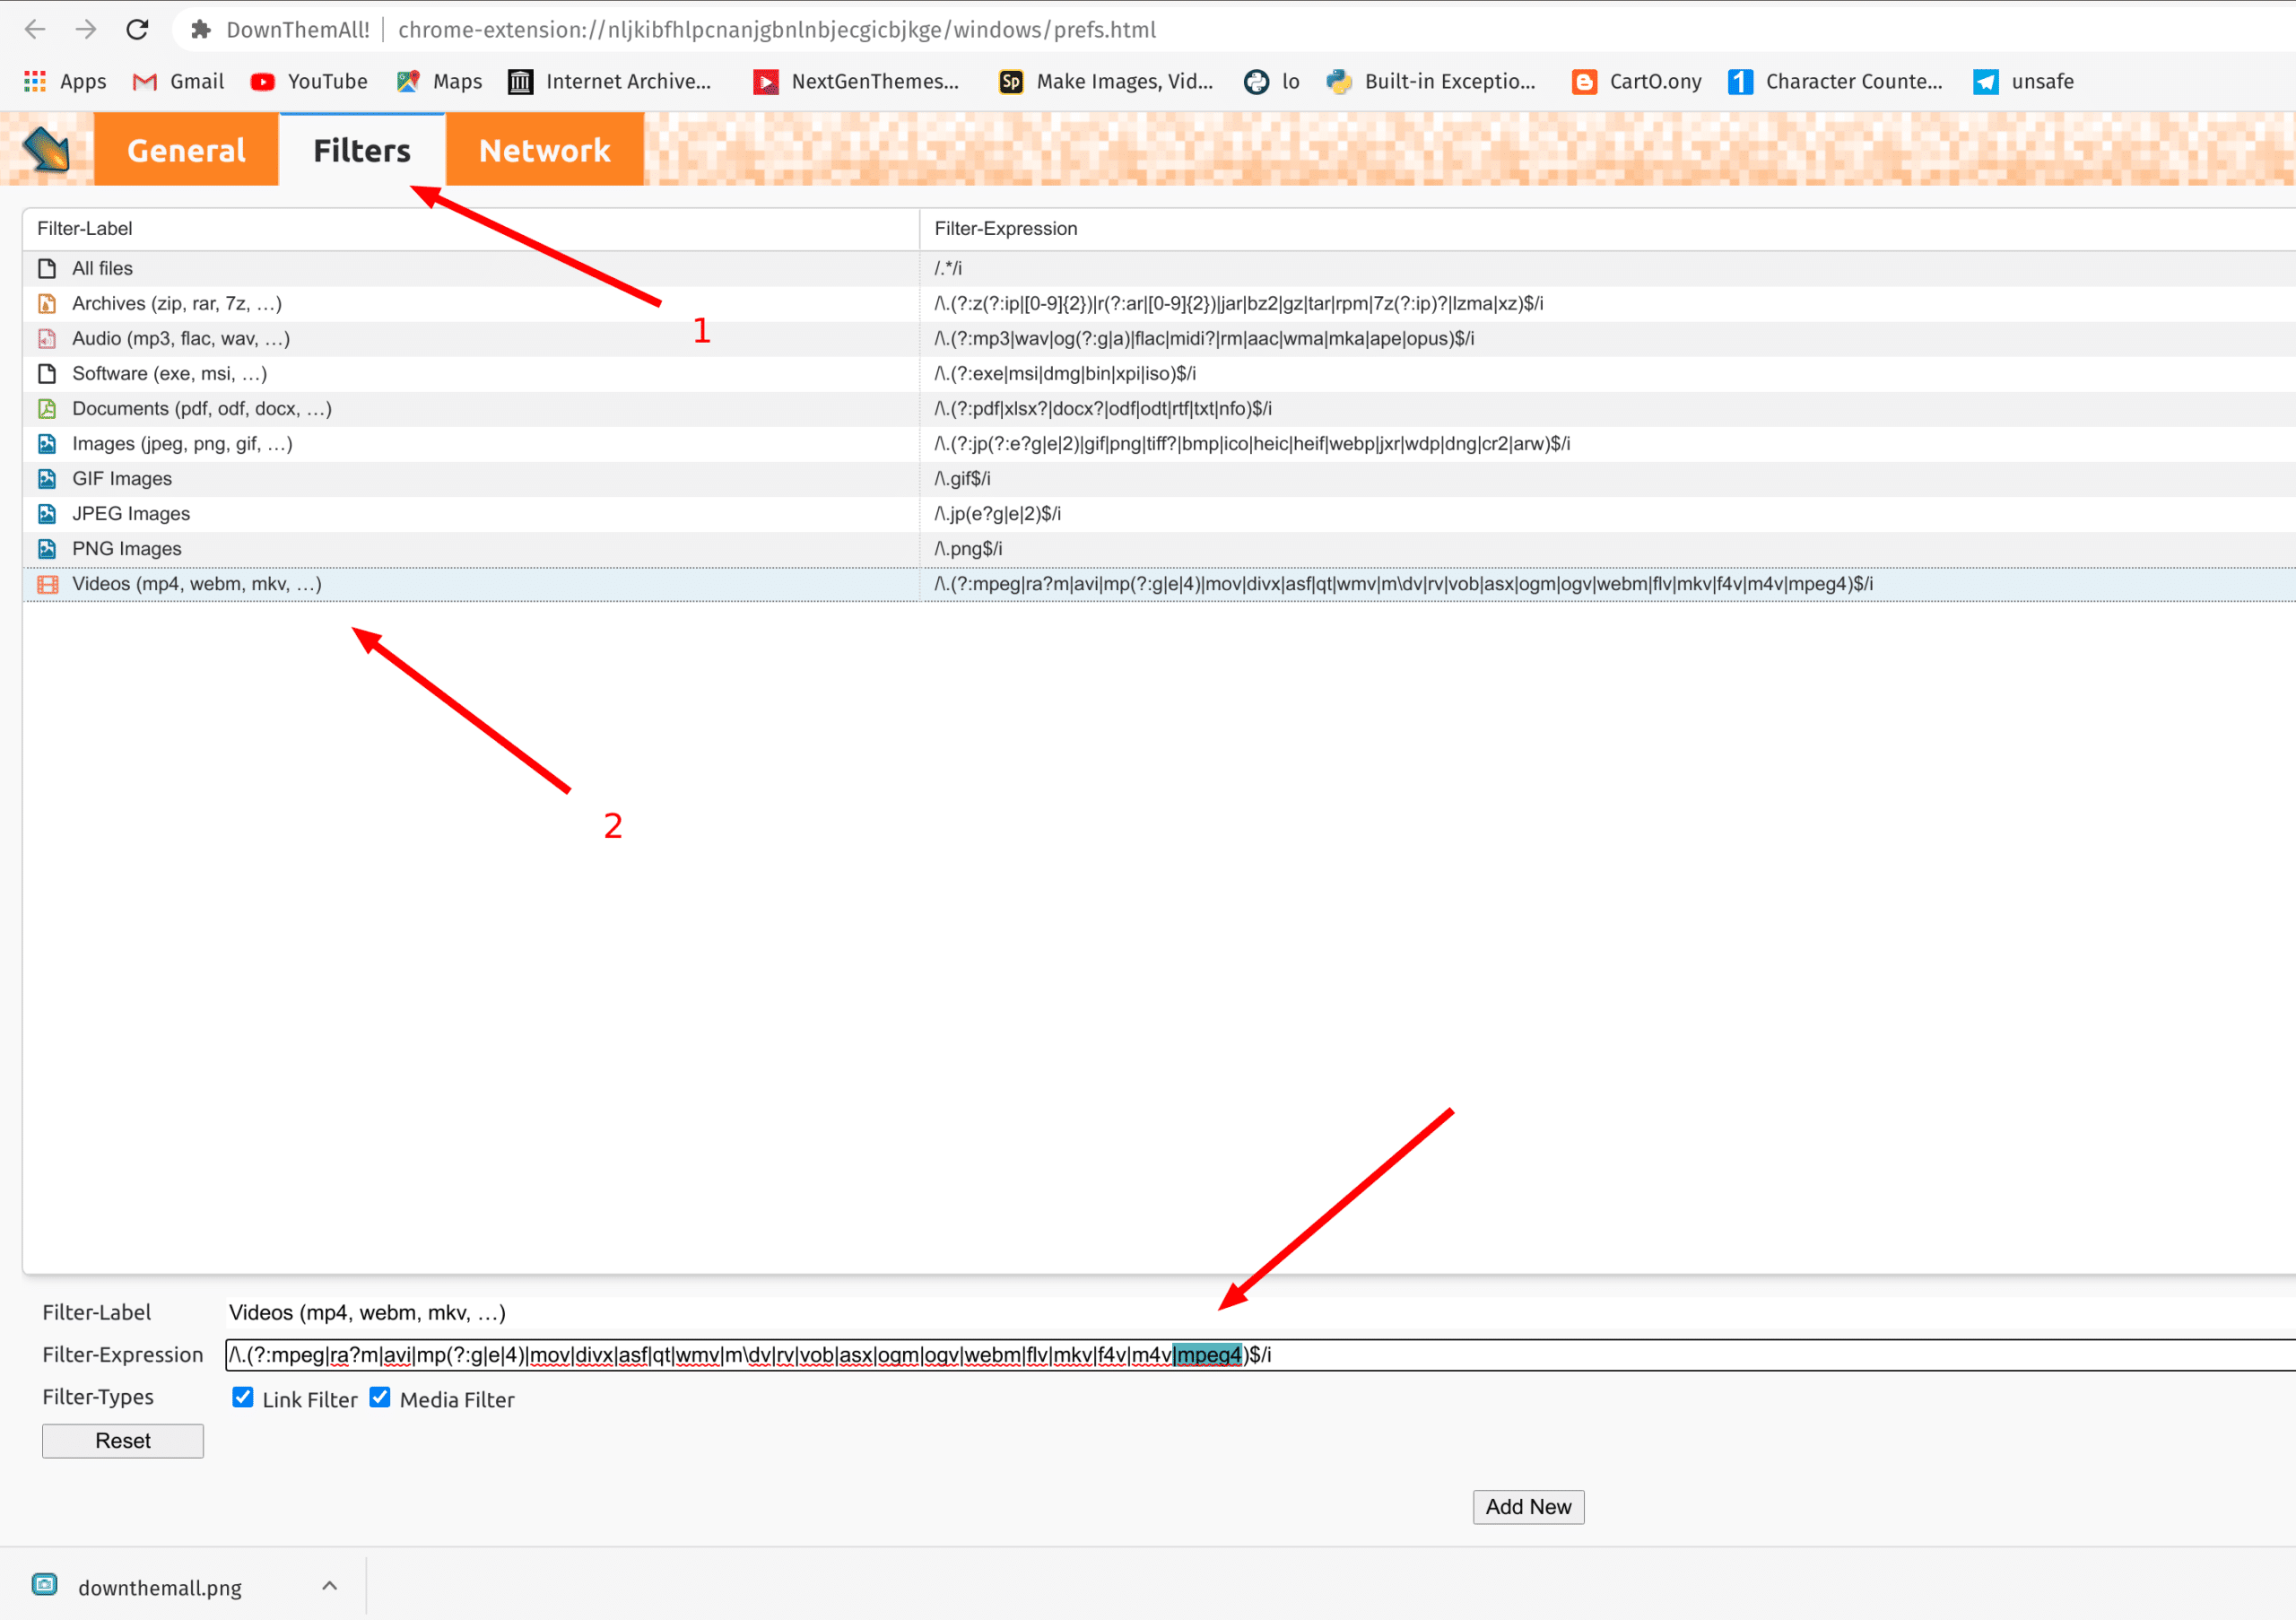Open the YouTube bookmark icon

coord(263,82)
